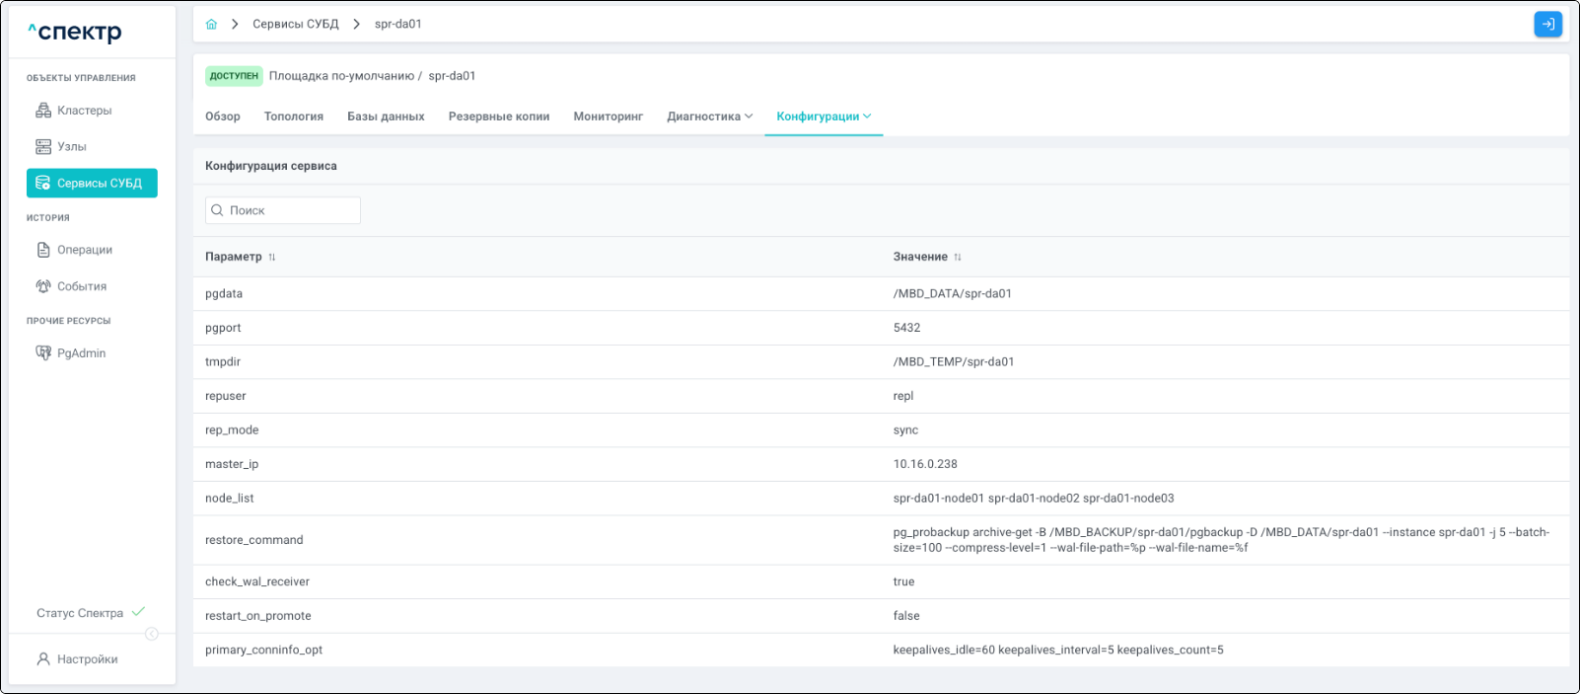Switch to the Топология tab

coord(293,116)
